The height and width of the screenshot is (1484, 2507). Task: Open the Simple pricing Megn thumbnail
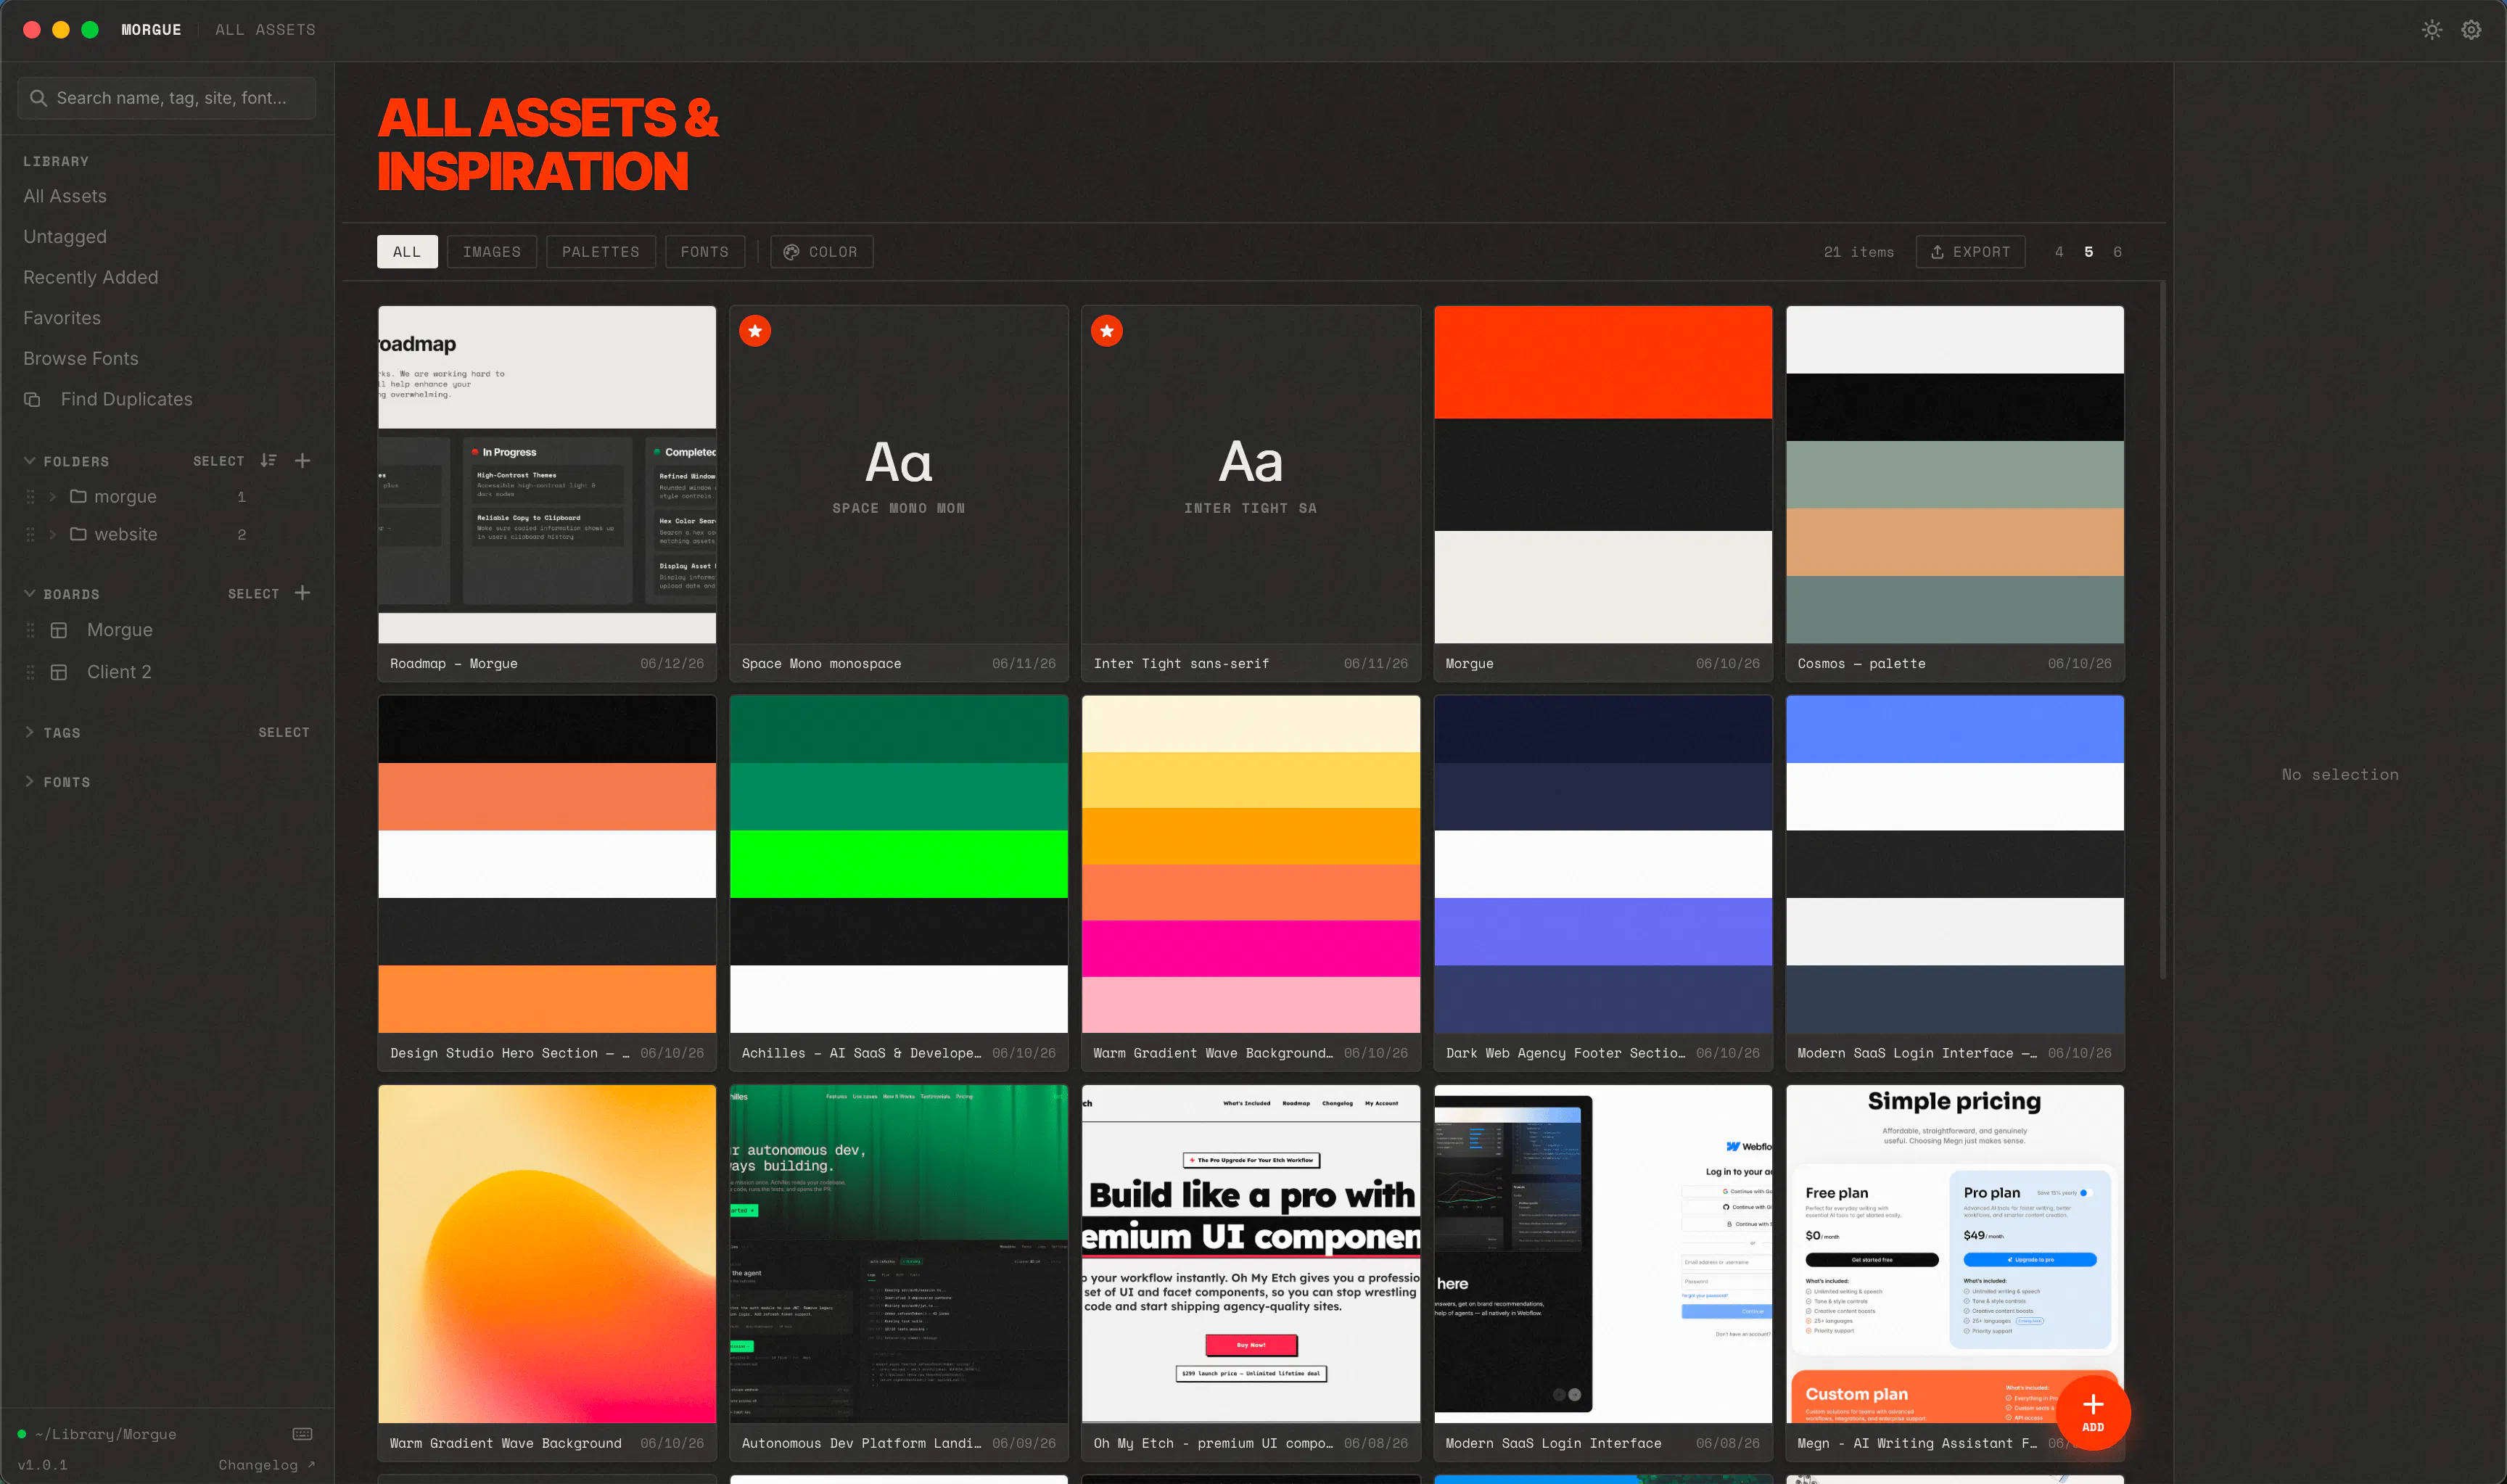click(x=1954, y=1254)
